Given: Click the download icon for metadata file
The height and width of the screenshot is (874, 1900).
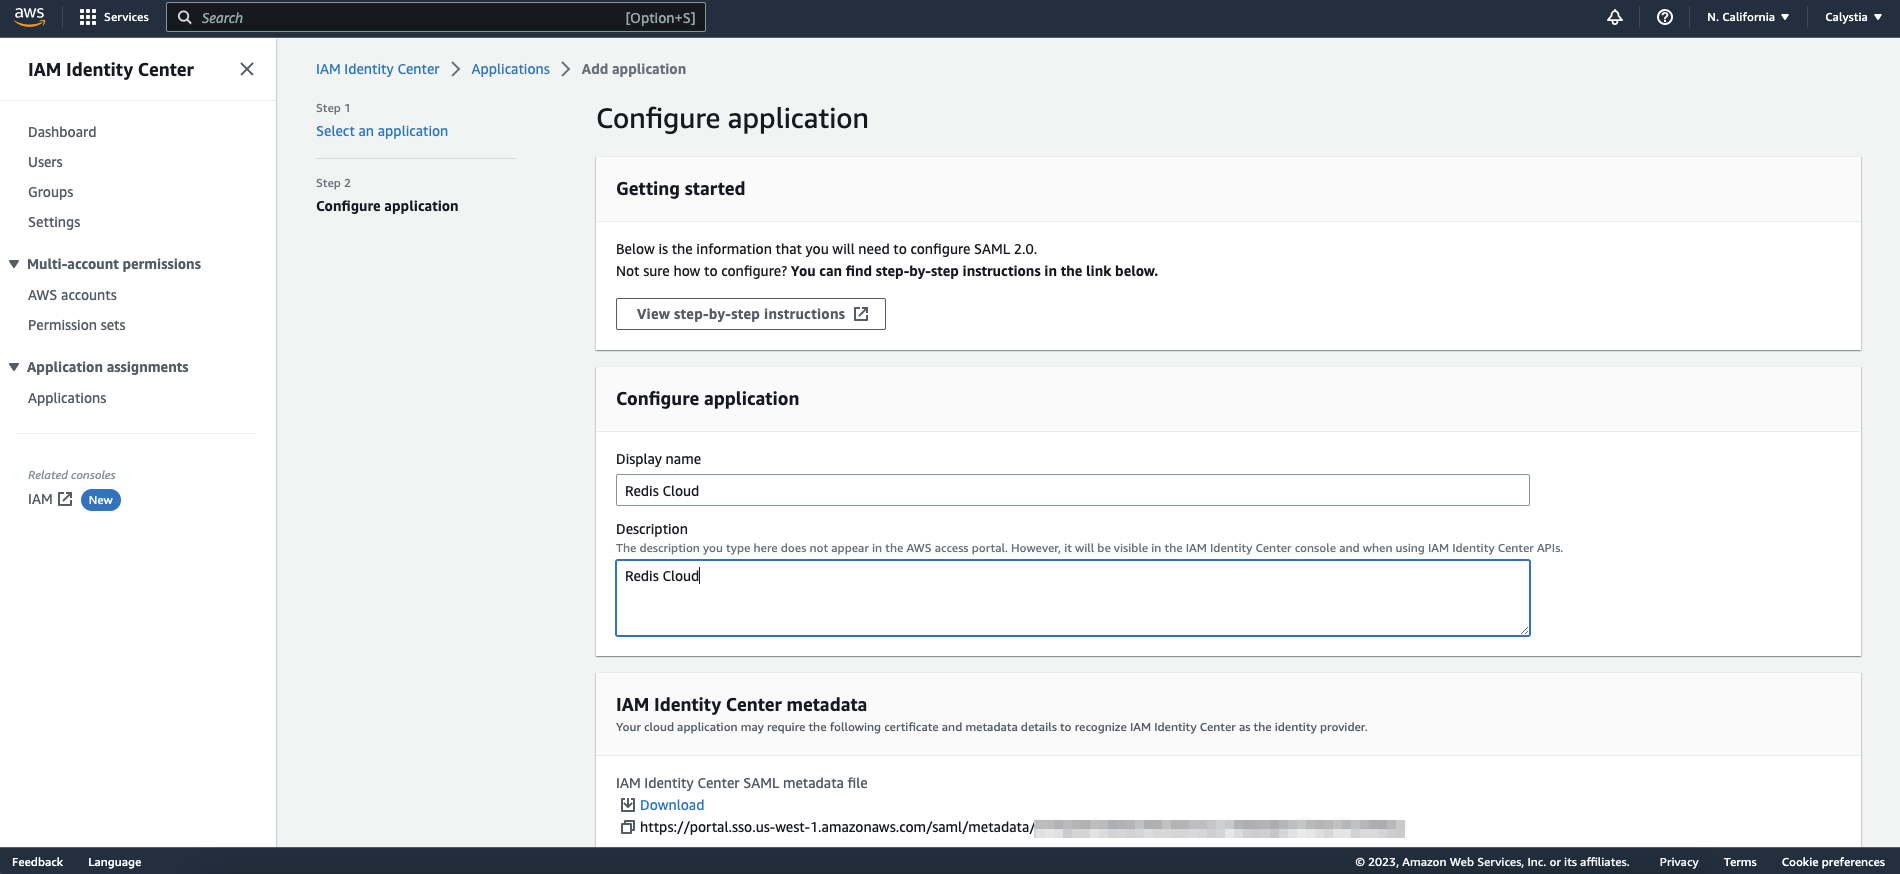Looking at the screenshot, I should (627, 805).
